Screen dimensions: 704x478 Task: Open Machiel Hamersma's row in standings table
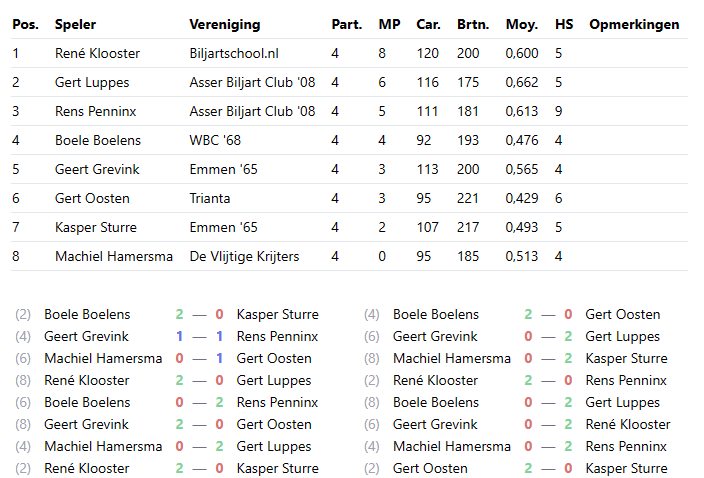pyautogui.click(x=113, y=256)
